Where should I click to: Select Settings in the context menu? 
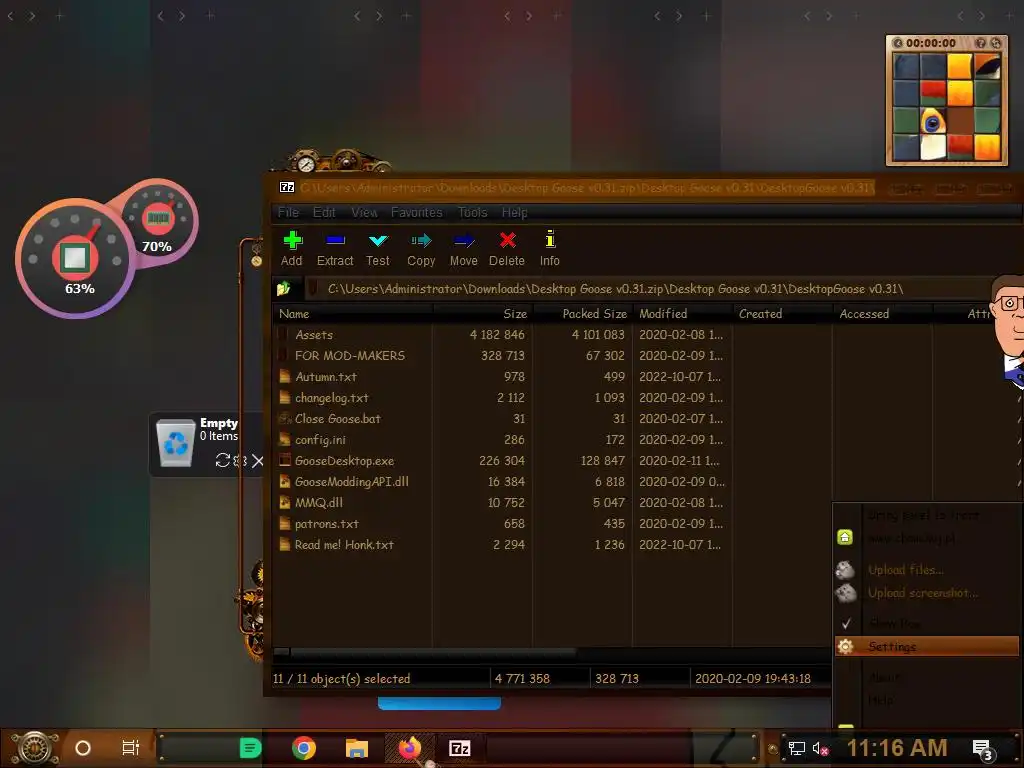[x=927, y=647]
